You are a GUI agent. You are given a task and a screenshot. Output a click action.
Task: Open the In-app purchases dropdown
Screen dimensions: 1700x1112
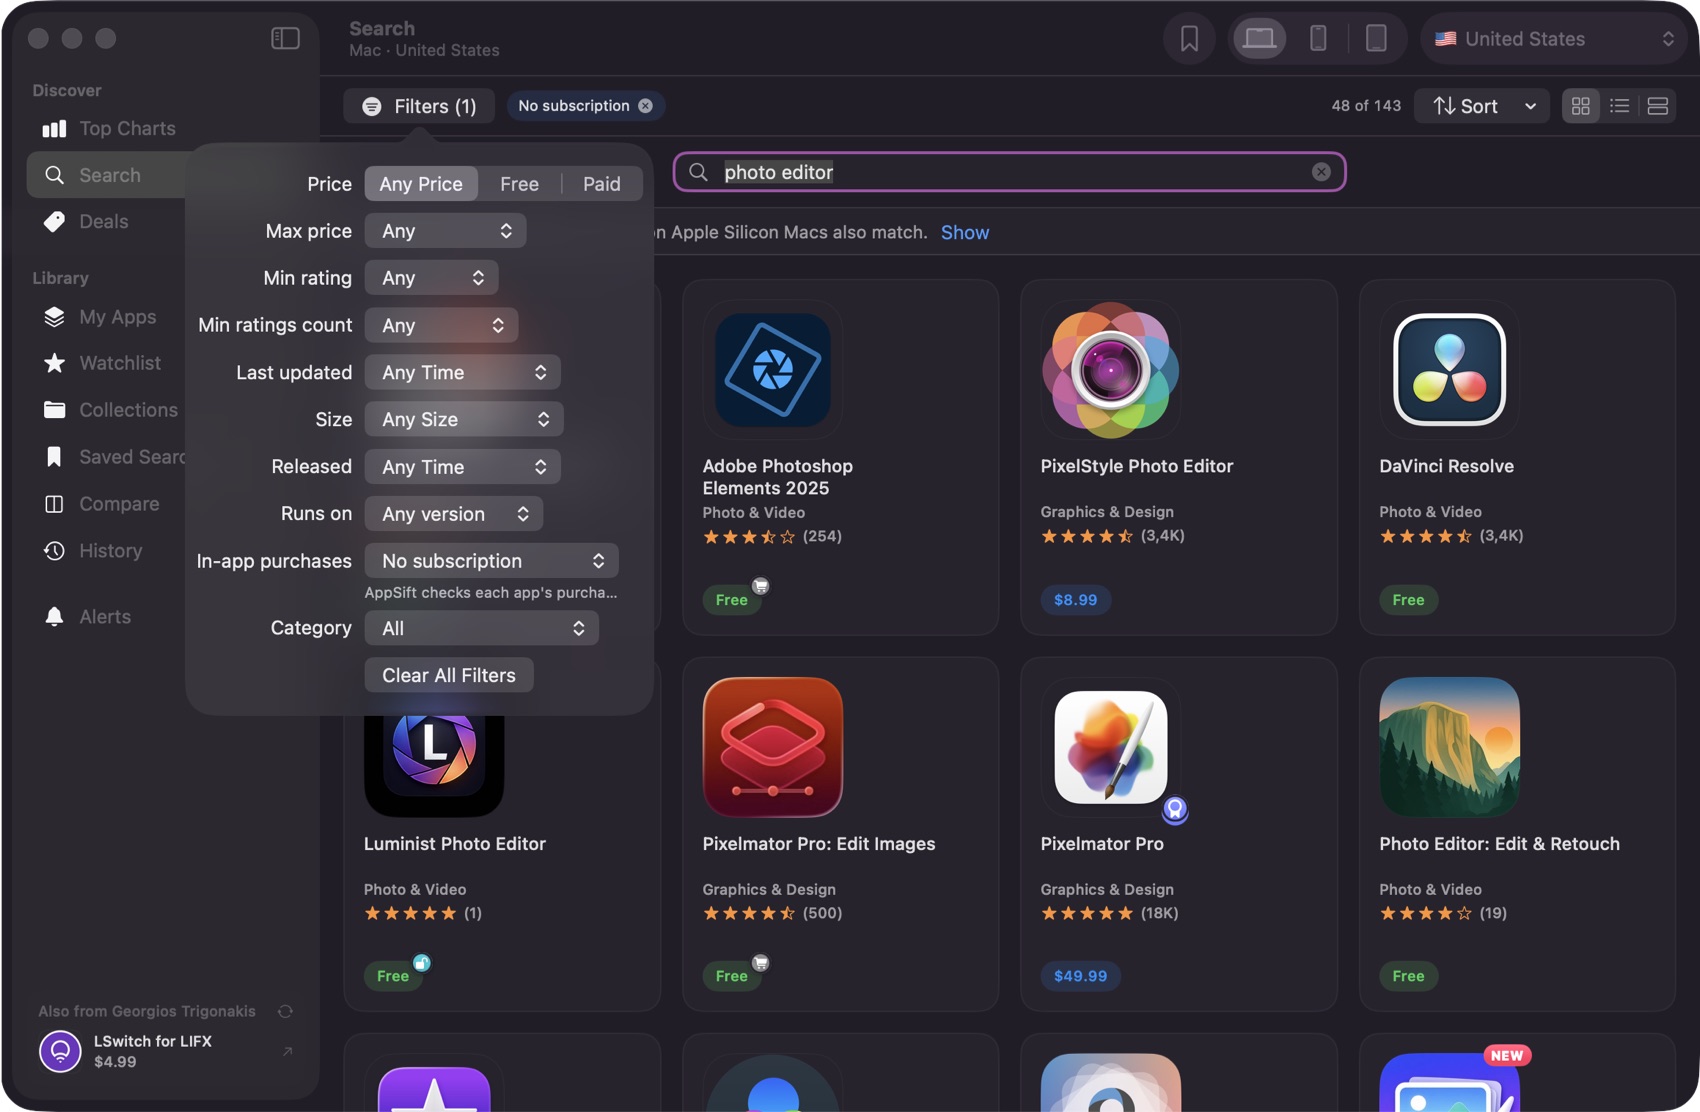[x=491, y=561]
